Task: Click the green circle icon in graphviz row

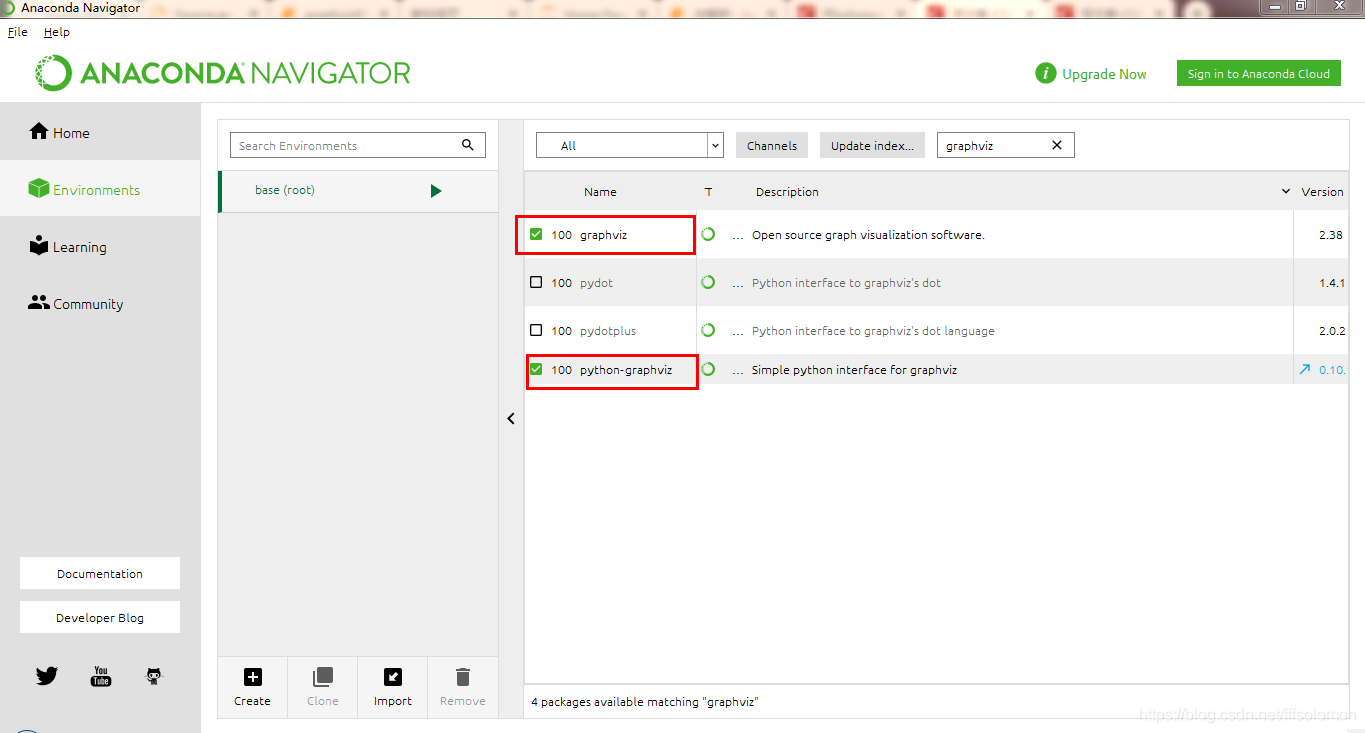Action: (708, 234)
